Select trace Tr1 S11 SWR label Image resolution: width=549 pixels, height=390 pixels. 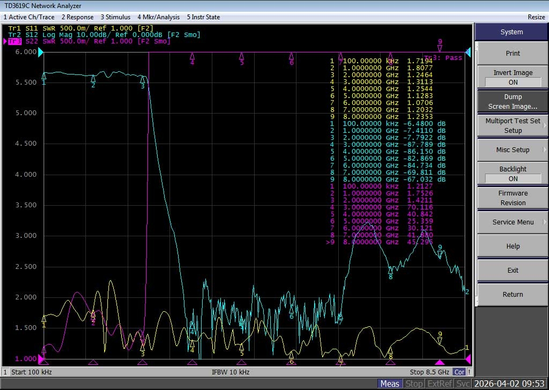pos(81,28)
